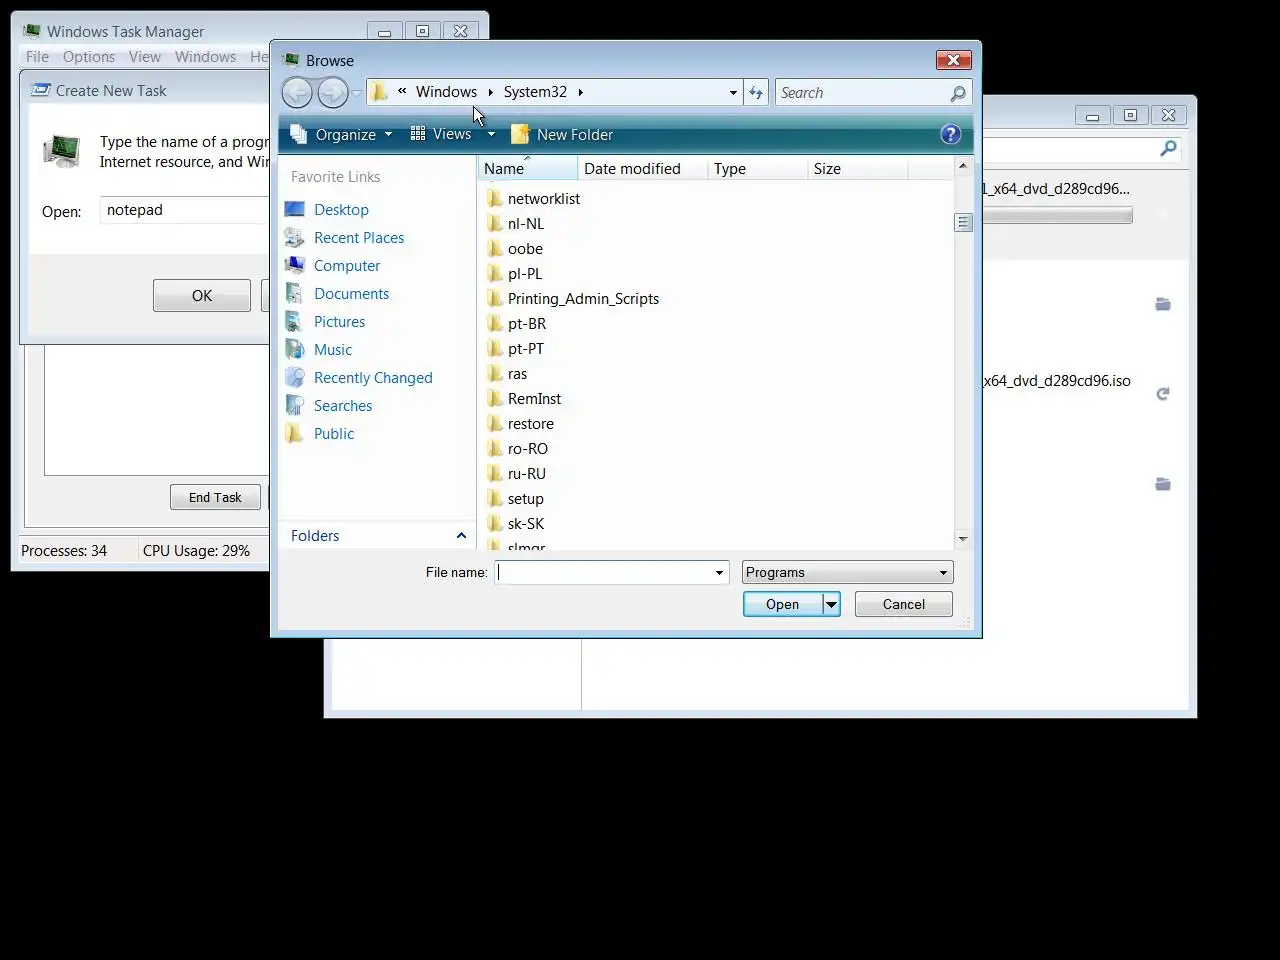
Task: Close the Browse dialog
Action: (954, 60)
